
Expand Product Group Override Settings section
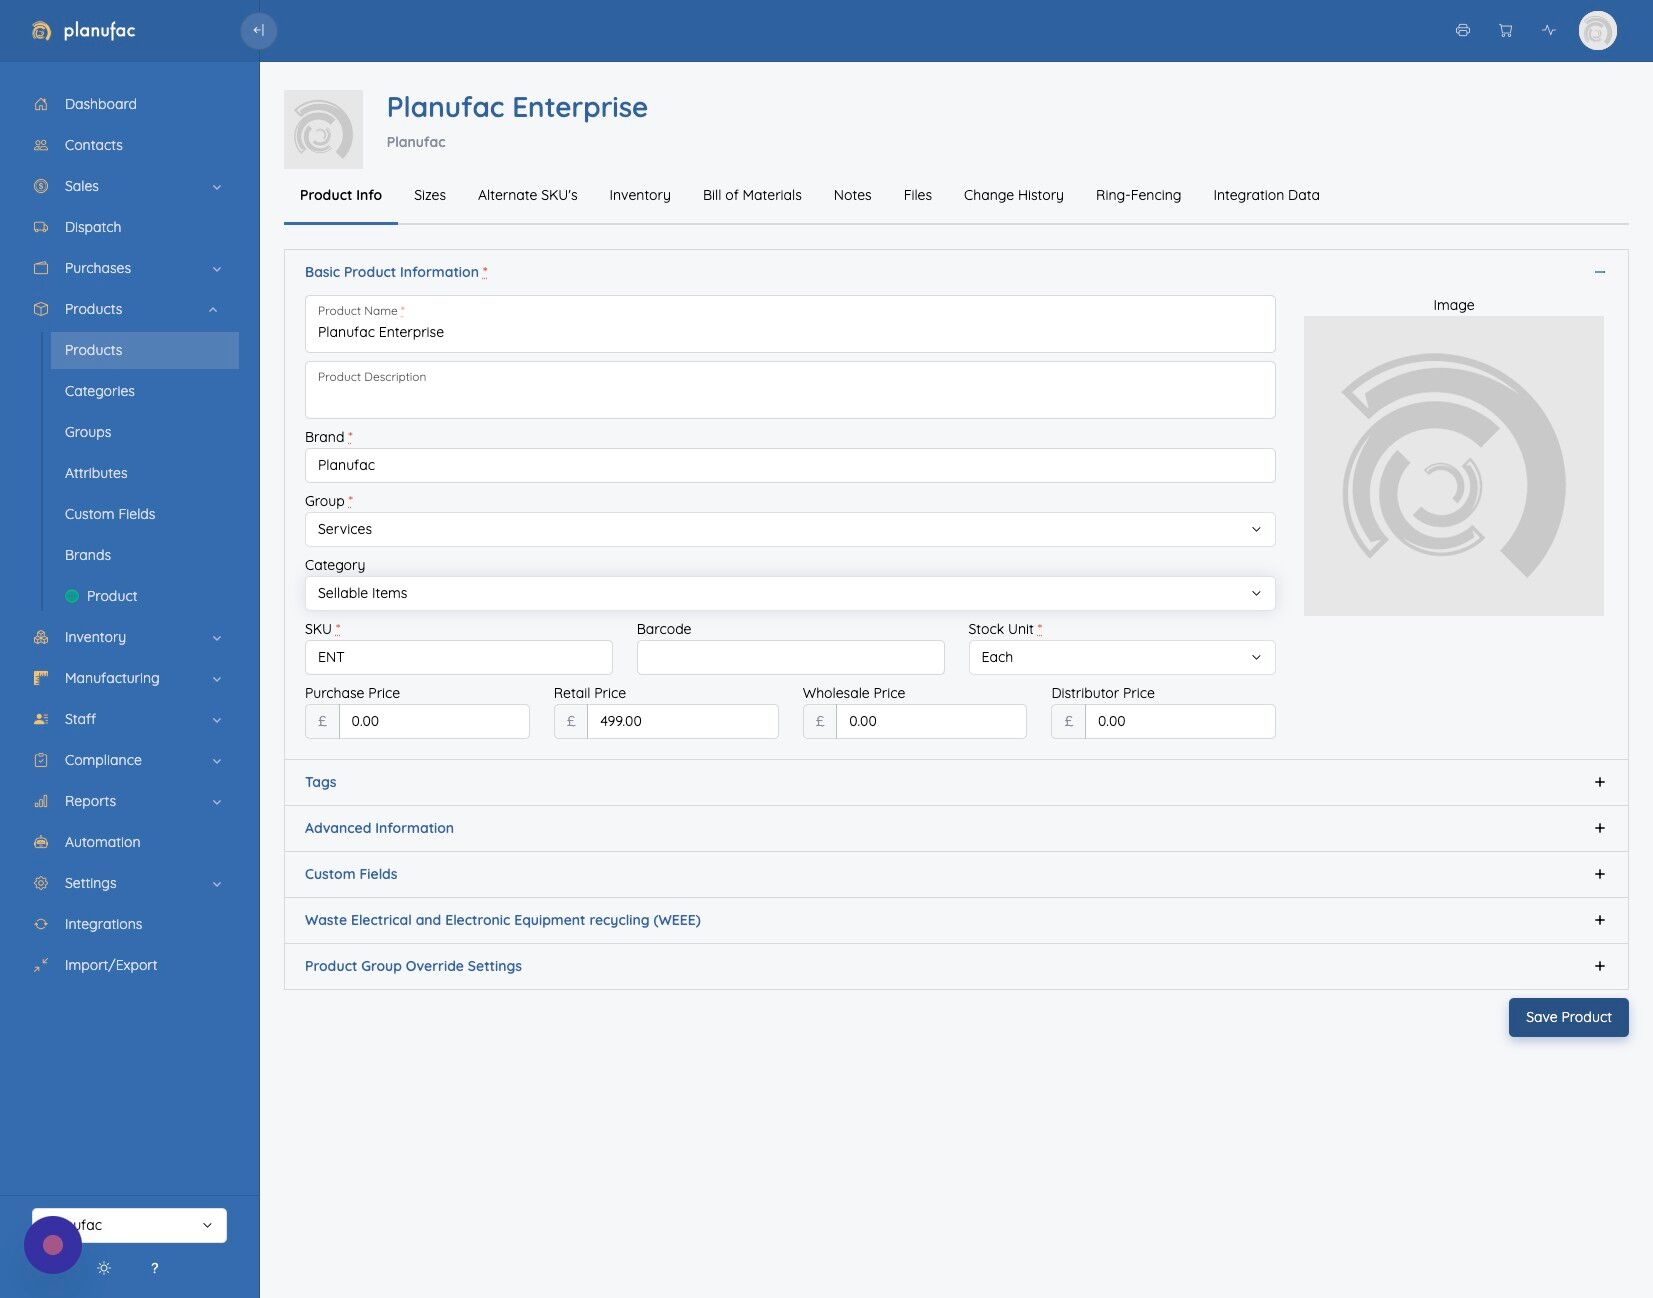click(1600, 966)
